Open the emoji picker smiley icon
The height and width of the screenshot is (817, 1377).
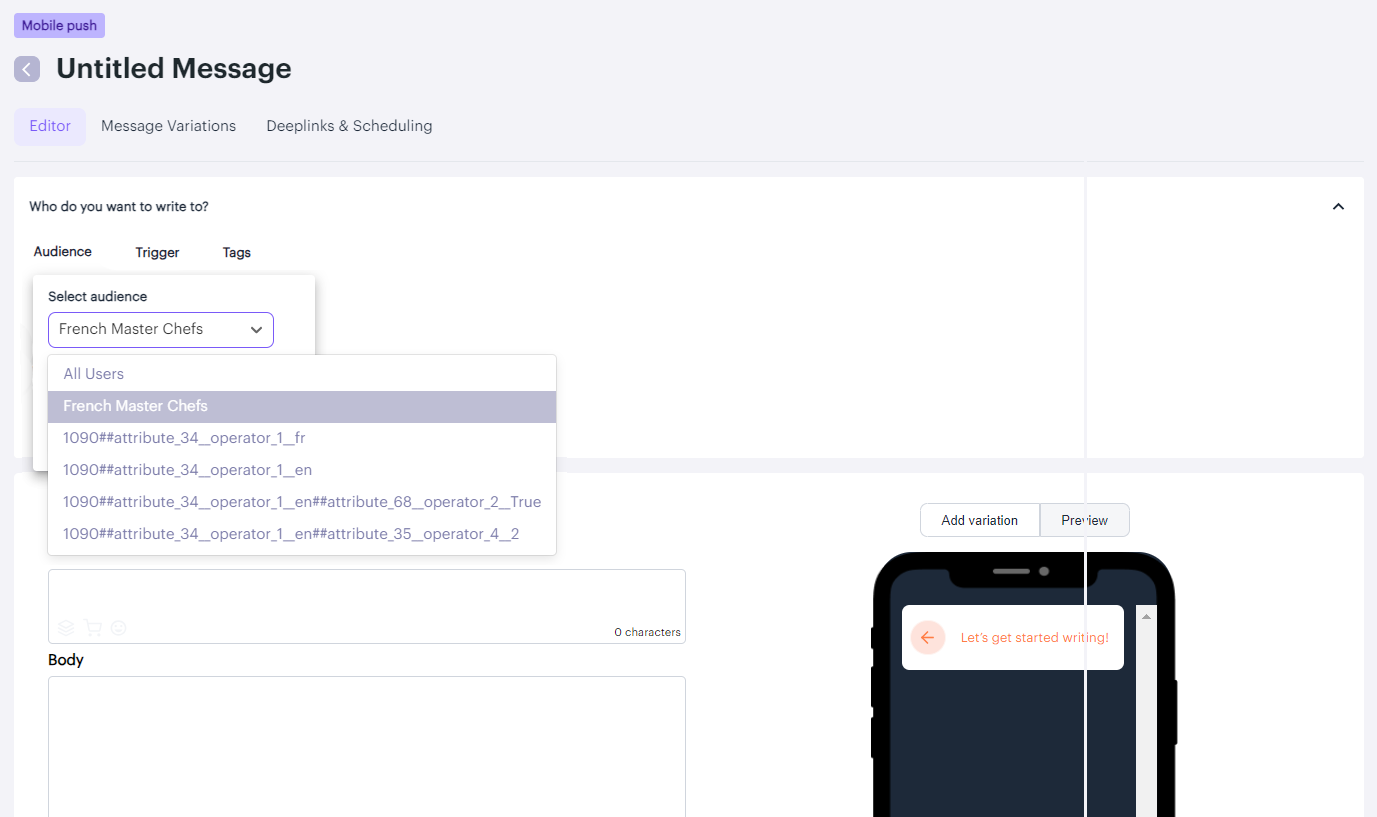tap(119, 628)
